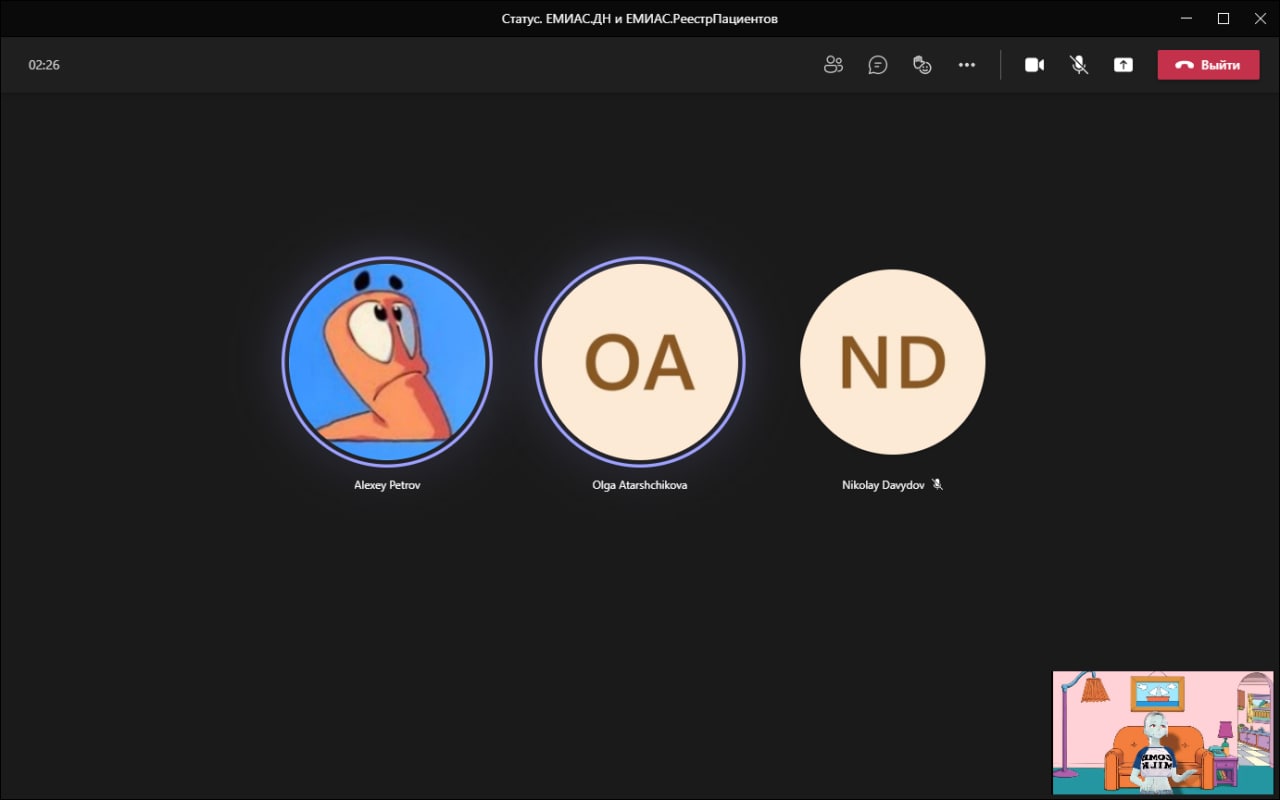Click the 02:26 call duration timer
Screen dimensions: 1280x800
coord(44,65)
